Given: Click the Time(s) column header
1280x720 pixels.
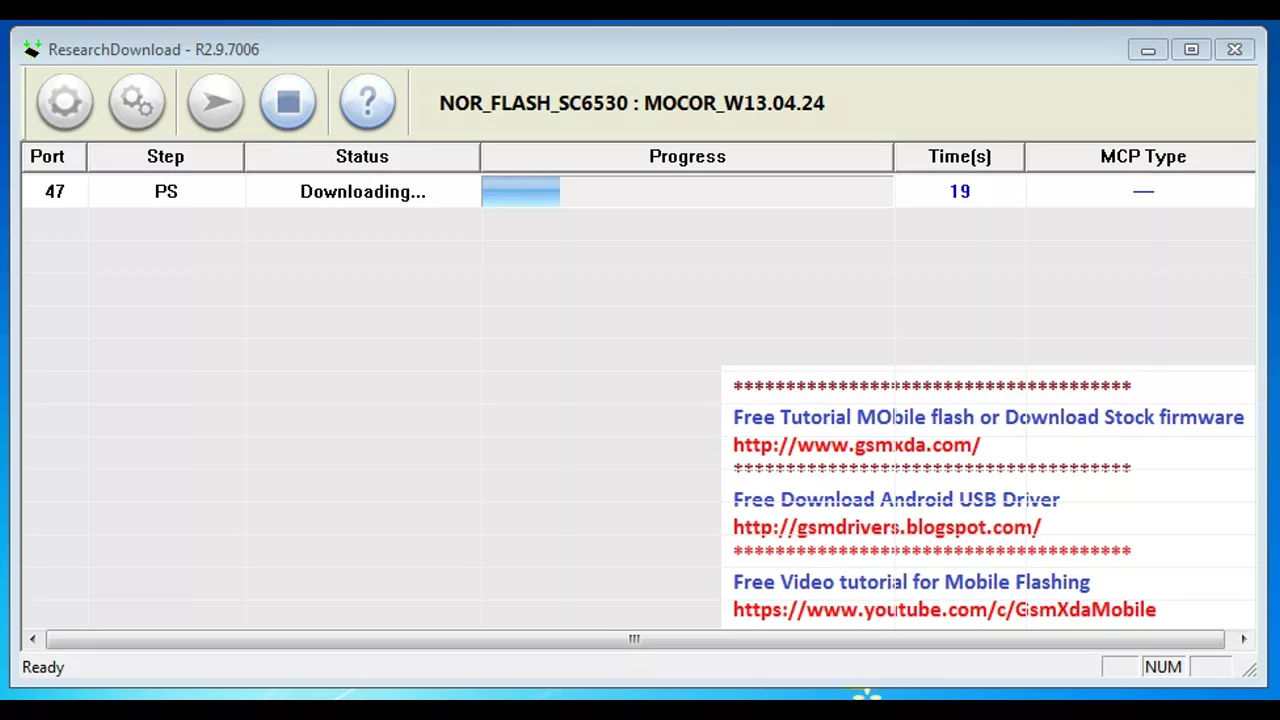Looking at the screenshot, I should pos(959,156).
